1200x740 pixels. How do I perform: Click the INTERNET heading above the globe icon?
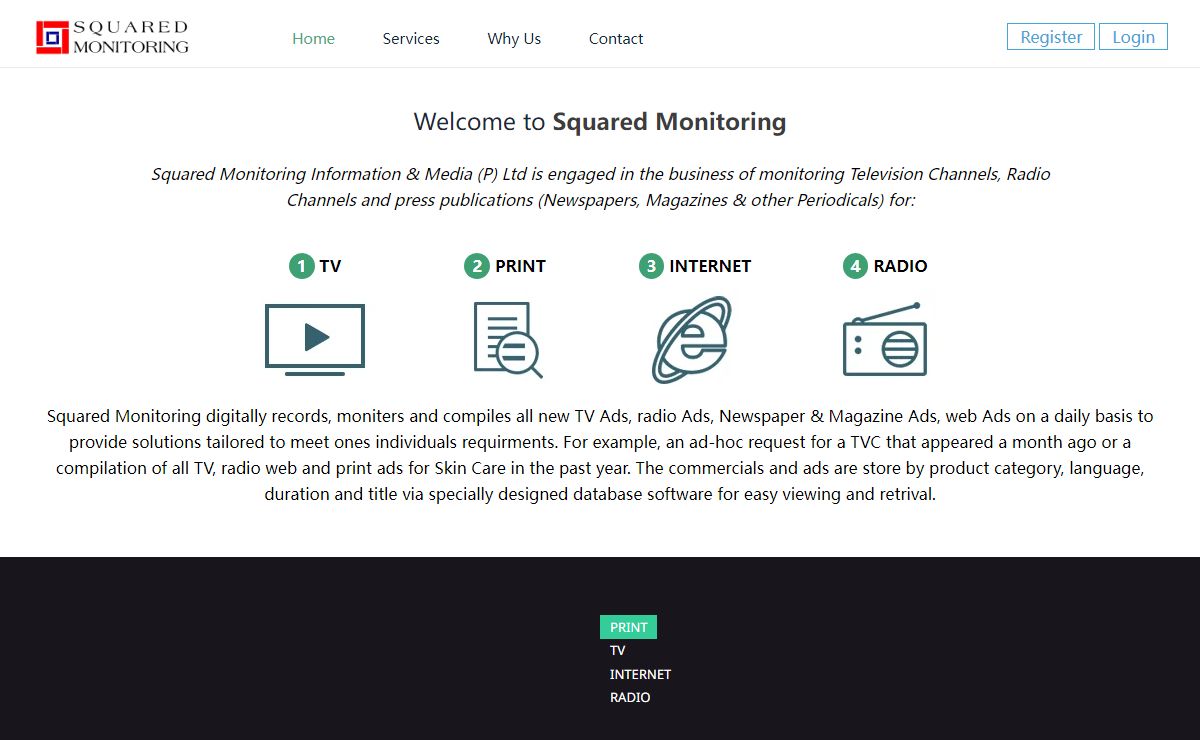pos(710,266)
